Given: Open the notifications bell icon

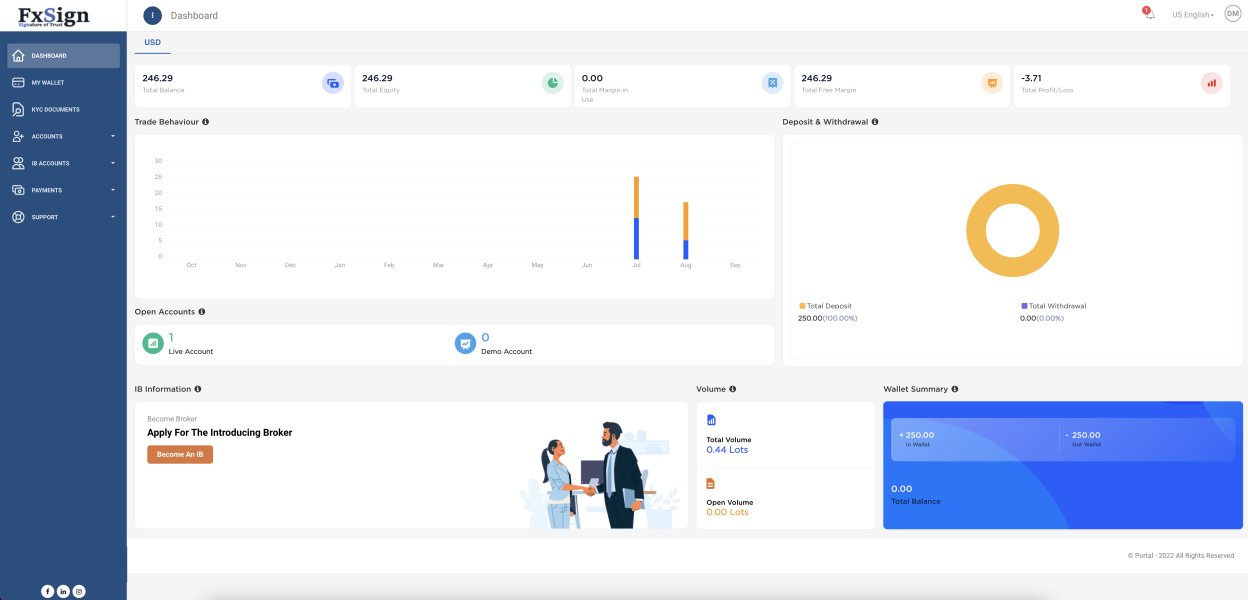Looking at the screenshot, I should point(1149,15).
